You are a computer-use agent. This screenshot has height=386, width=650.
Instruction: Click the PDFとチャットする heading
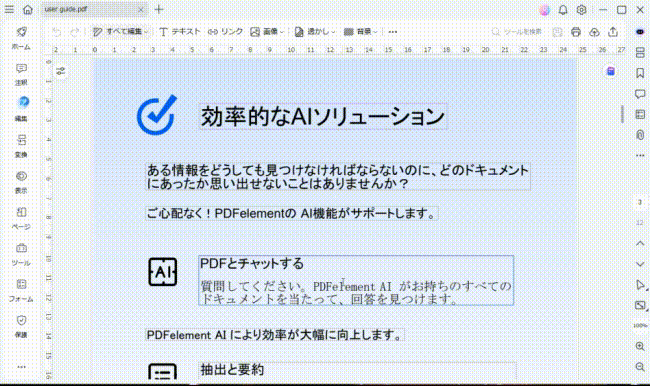tap(252, 264)
